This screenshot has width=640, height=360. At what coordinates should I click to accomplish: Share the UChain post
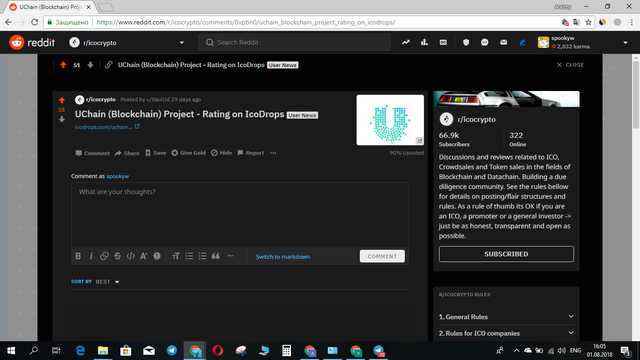coord(127,153)
